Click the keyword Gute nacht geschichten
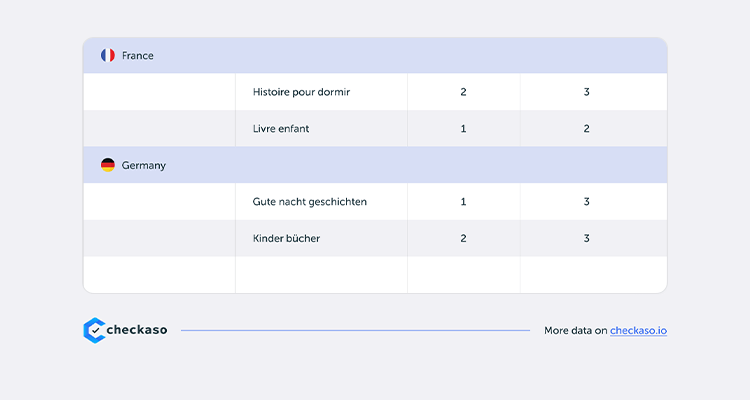The image size is (750, 400). pos(309,202)
